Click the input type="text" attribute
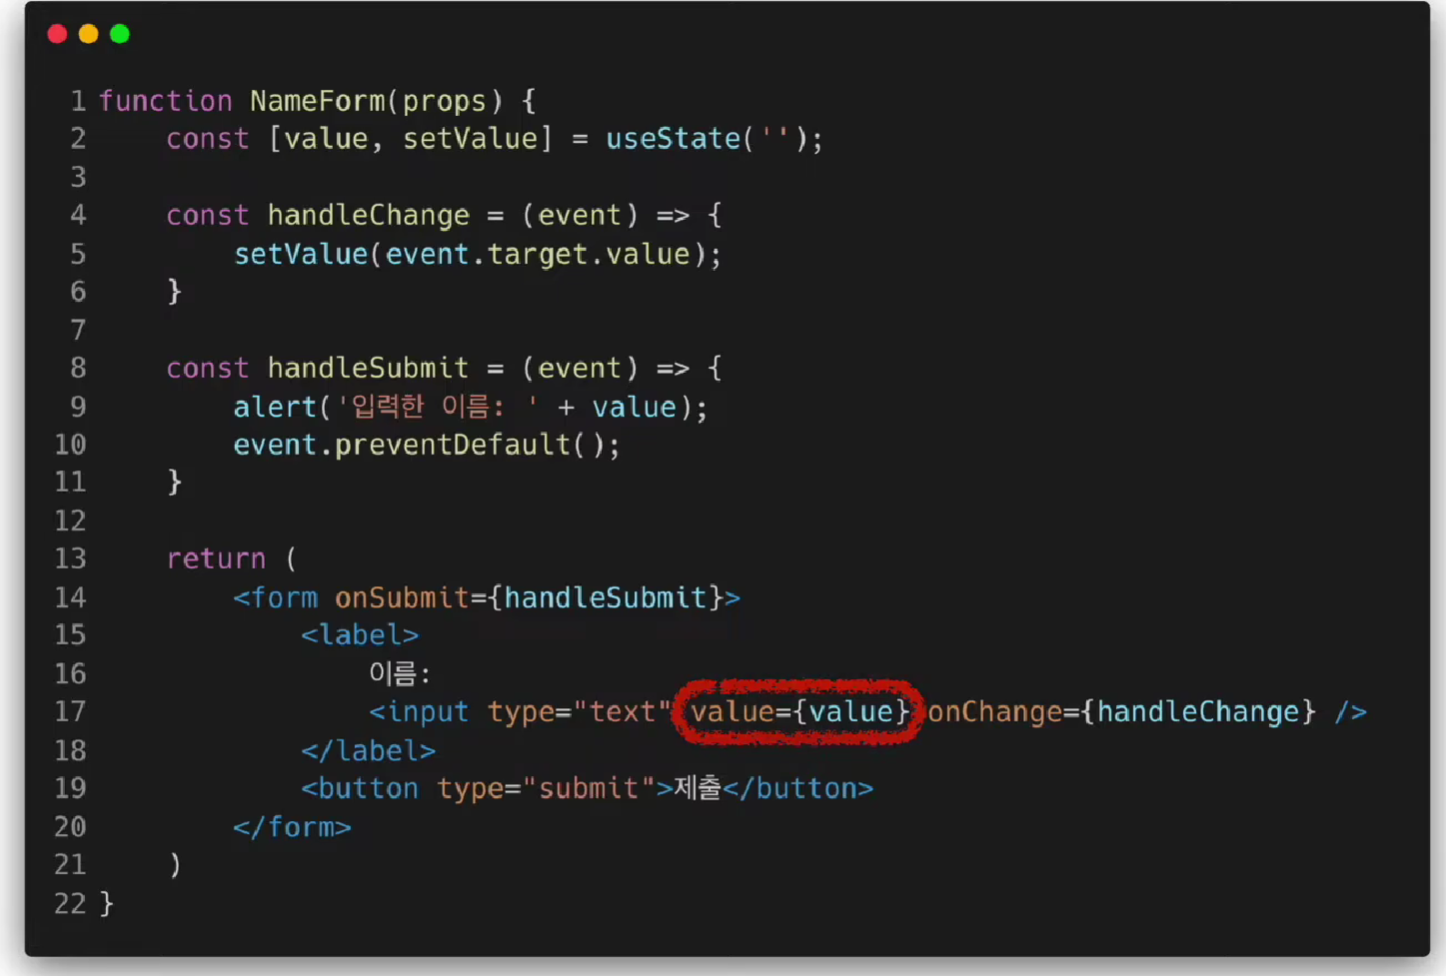 (x=578, y=712)
